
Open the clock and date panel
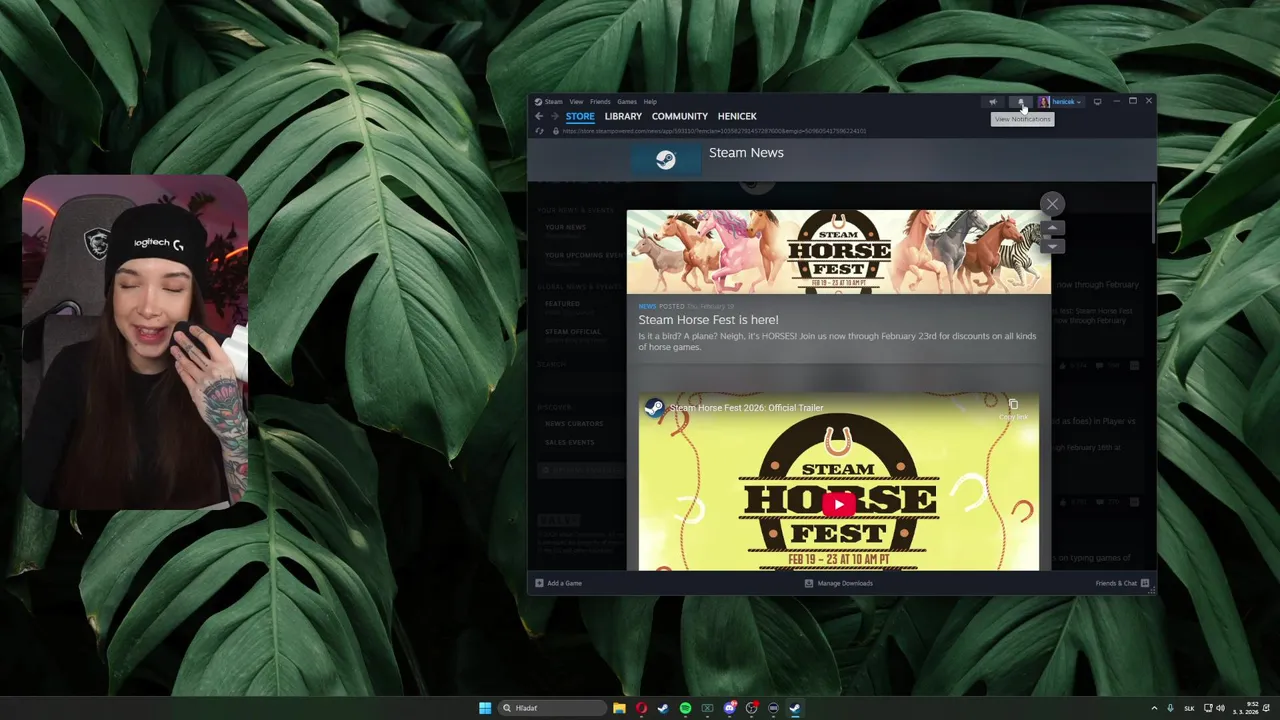pyautogui.click(x=1246, y=708)
